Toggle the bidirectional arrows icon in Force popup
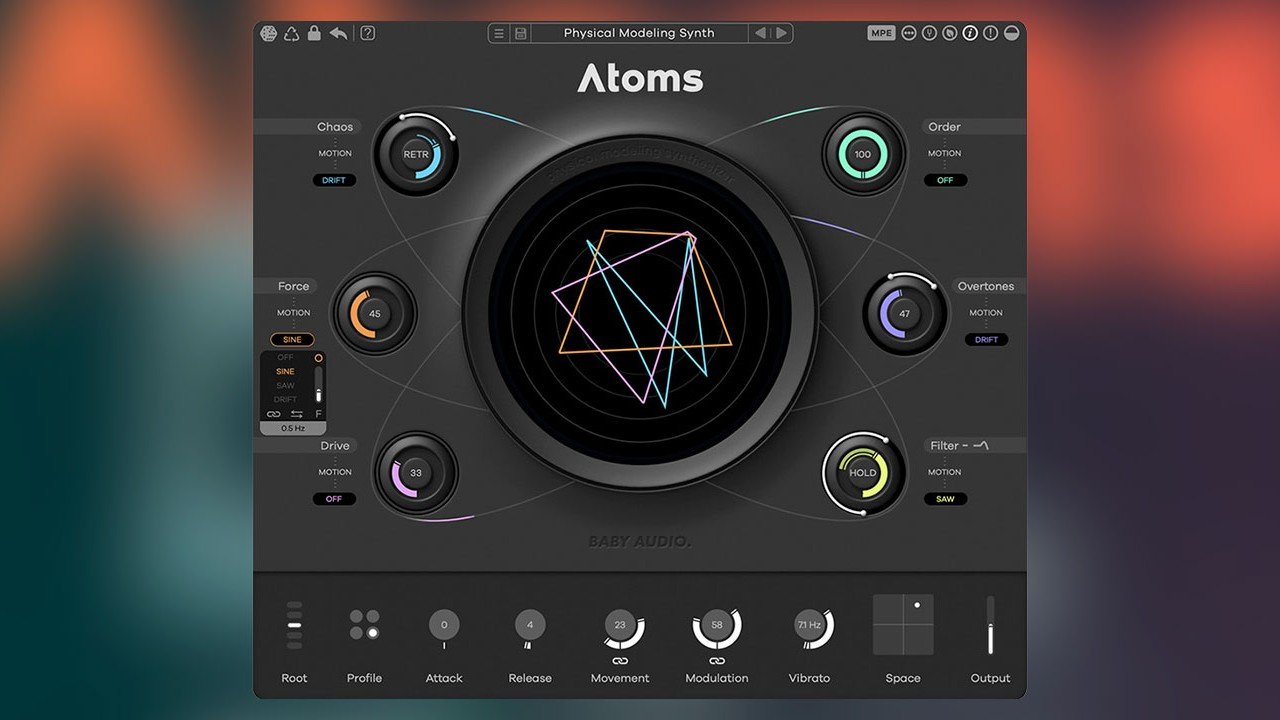Screen dimensions: 1280x720 (296, 414)
